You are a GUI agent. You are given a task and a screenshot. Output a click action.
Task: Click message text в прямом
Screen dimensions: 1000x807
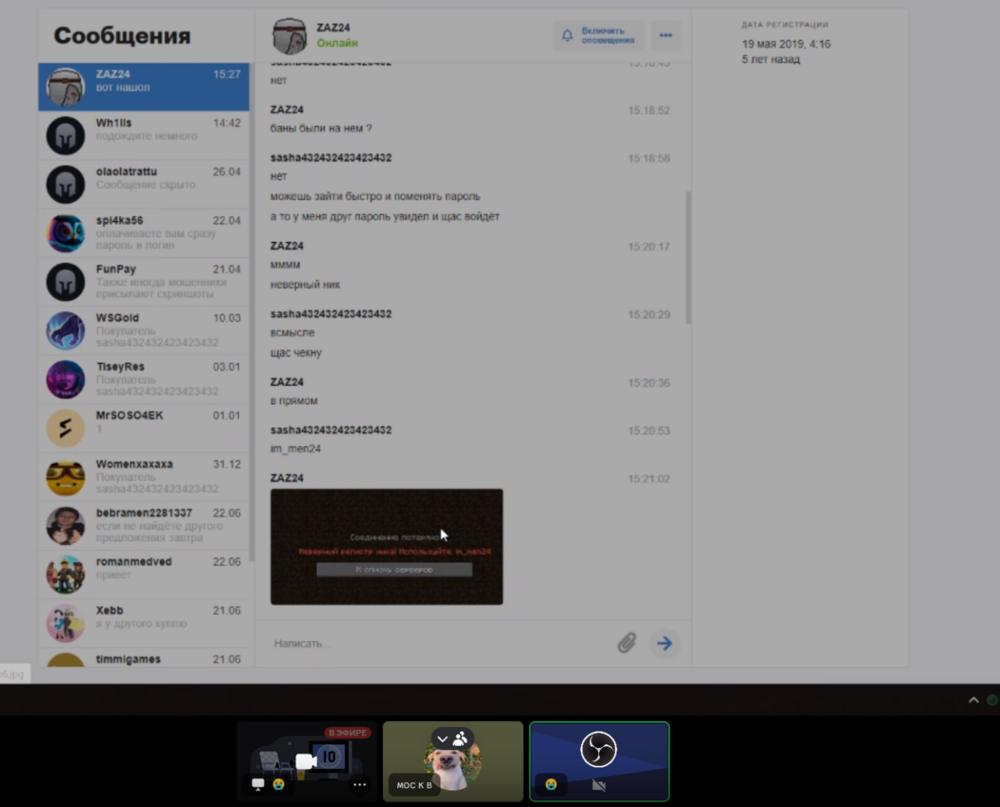tap(294, 401)
